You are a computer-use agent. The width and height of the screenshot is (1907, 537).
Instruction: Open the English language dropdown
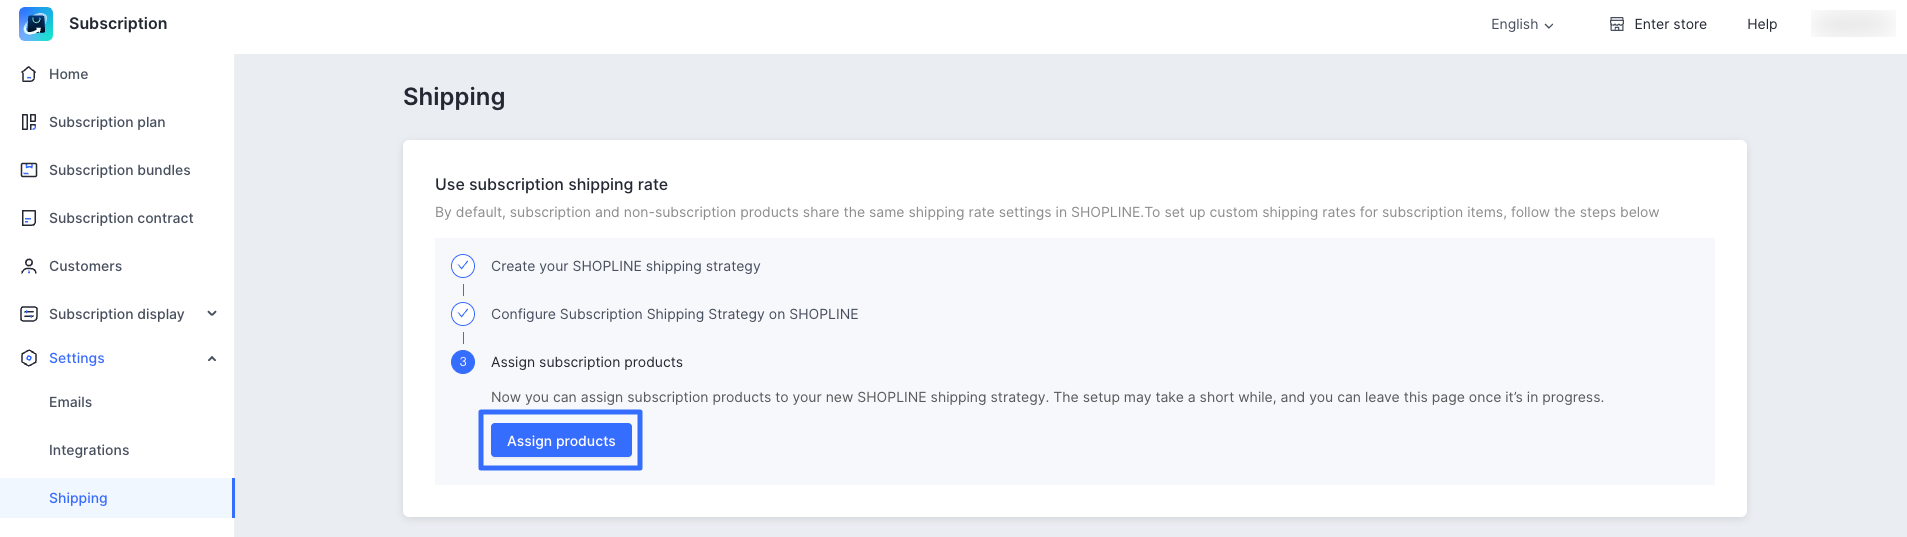tap(1522, 24)
